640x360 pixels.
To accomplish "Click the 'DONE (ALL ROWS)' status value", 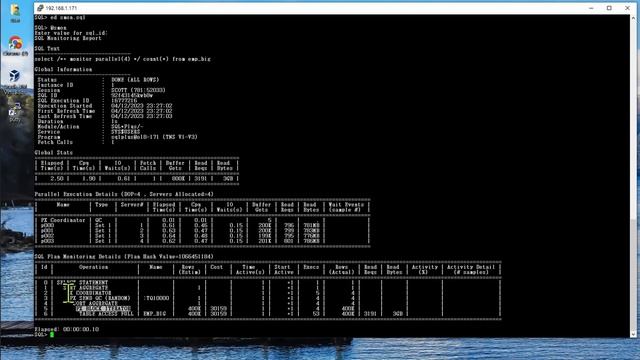I will point(135,80).
